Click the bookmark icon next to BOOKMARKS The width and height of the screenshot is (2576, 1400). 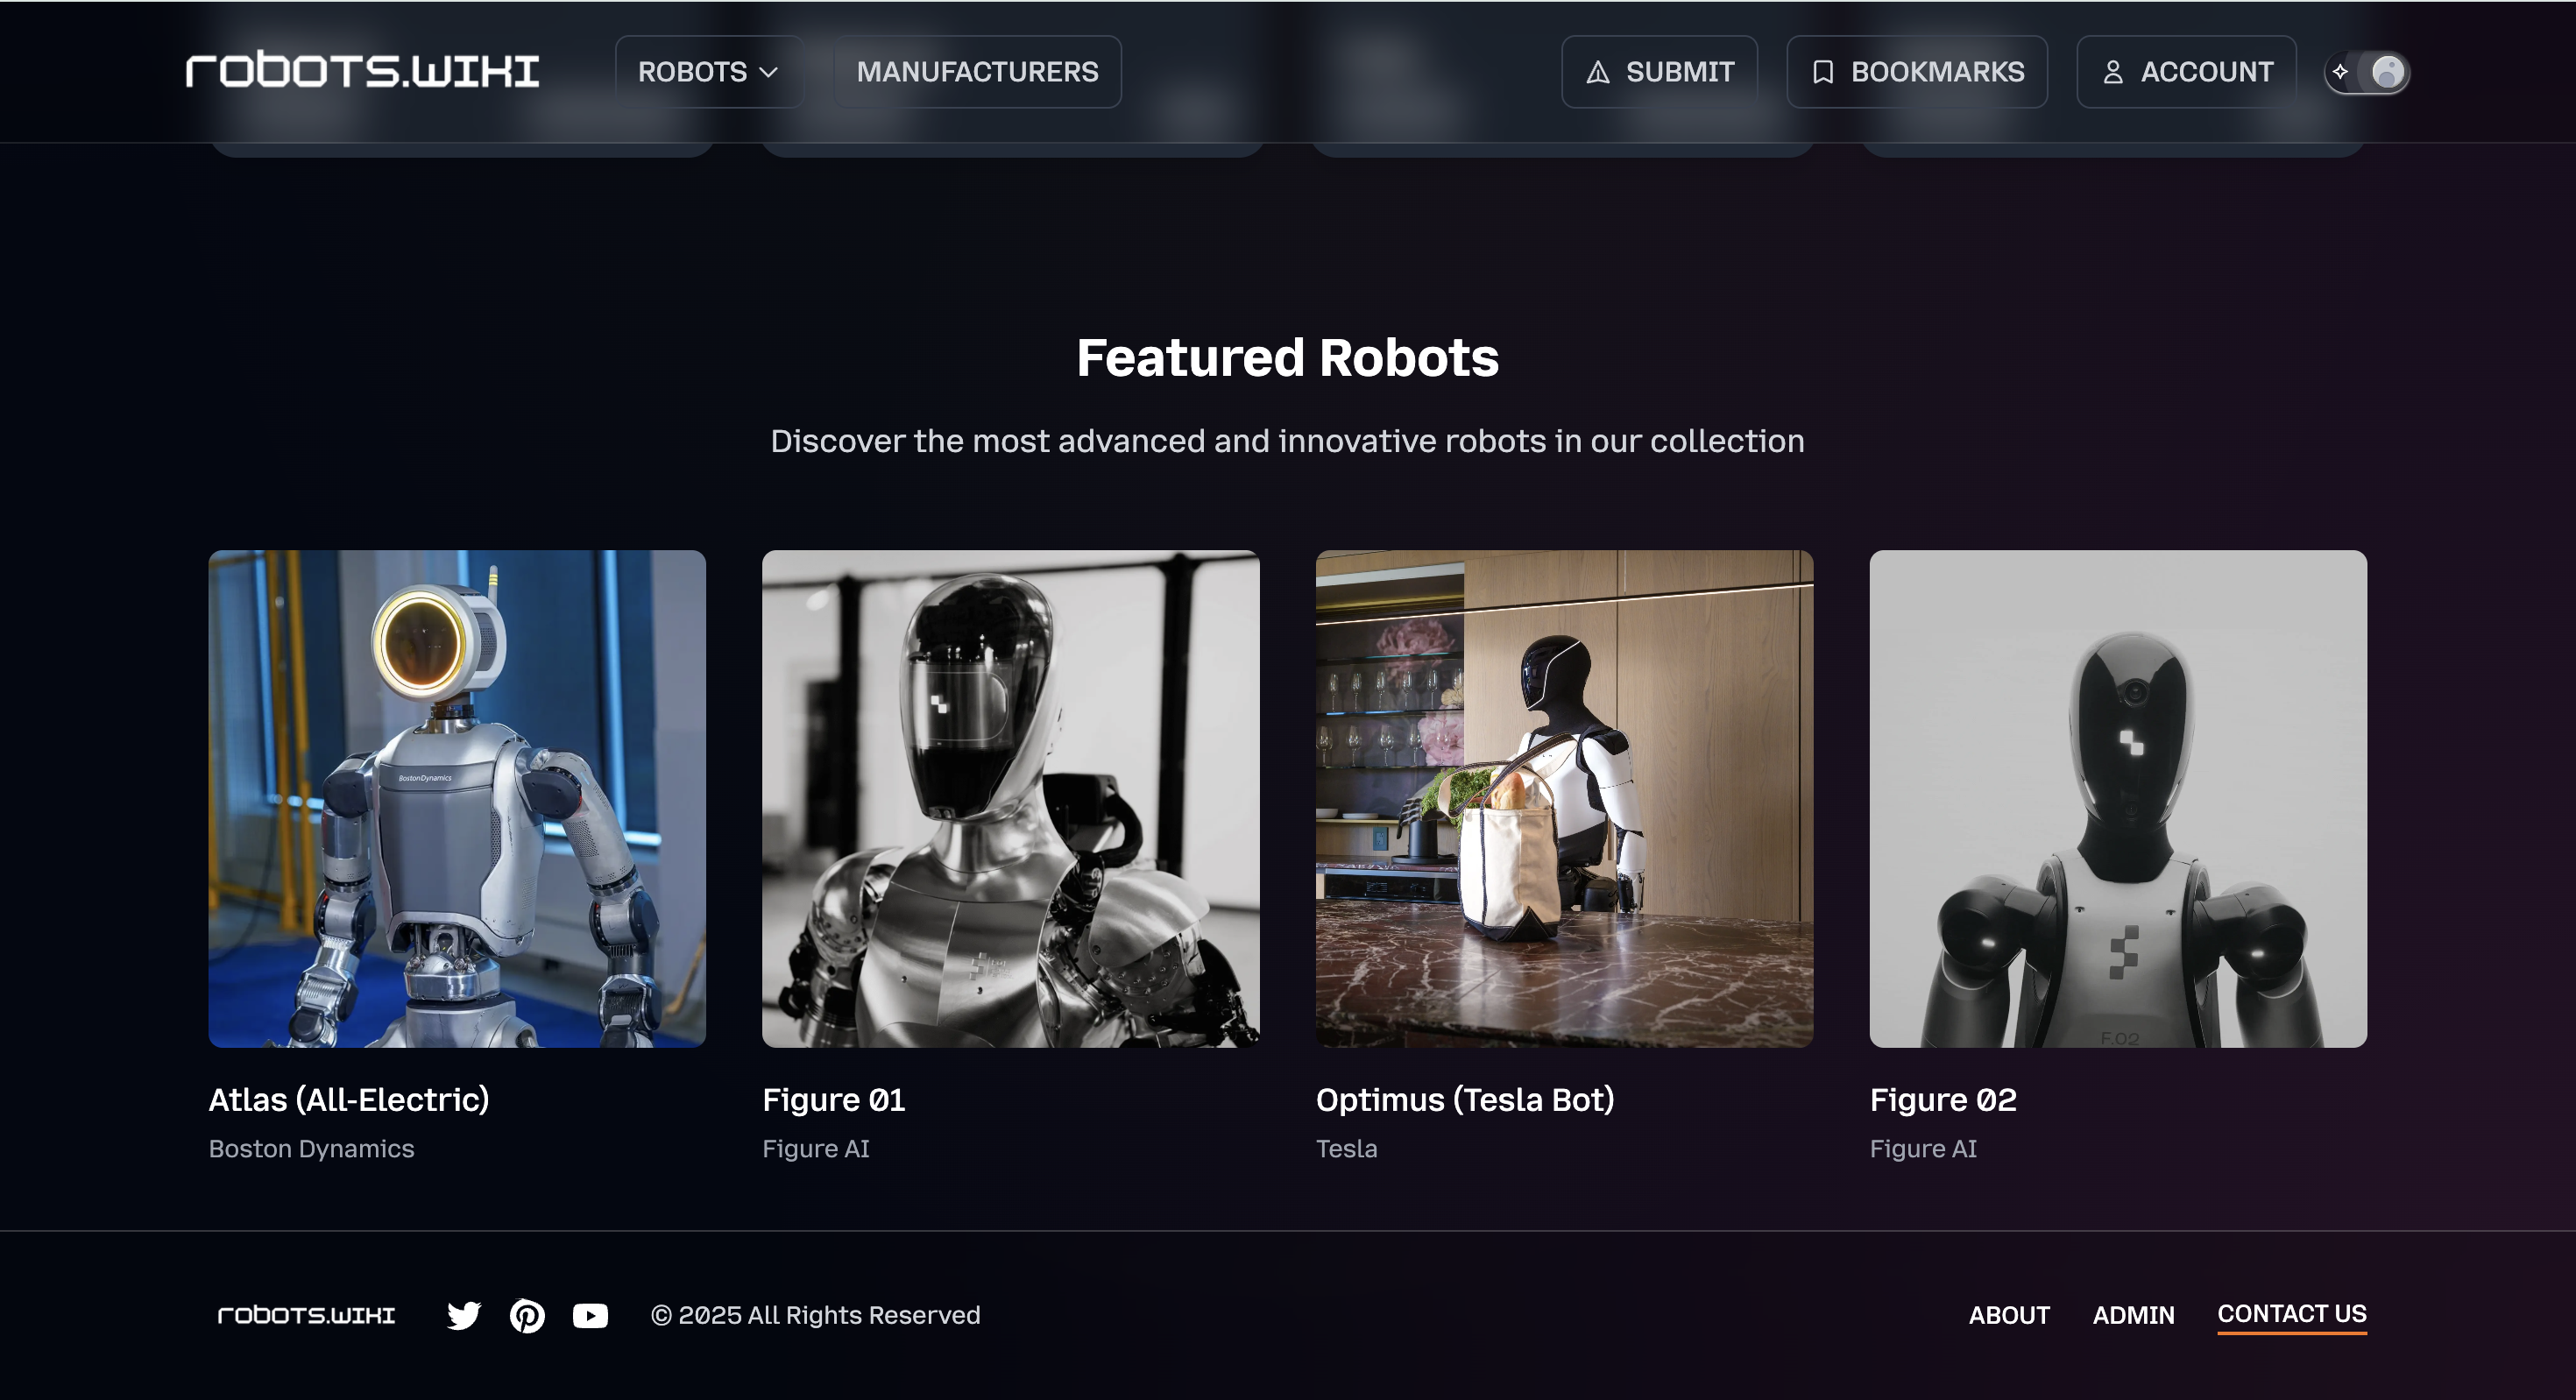click(1824, 71)
